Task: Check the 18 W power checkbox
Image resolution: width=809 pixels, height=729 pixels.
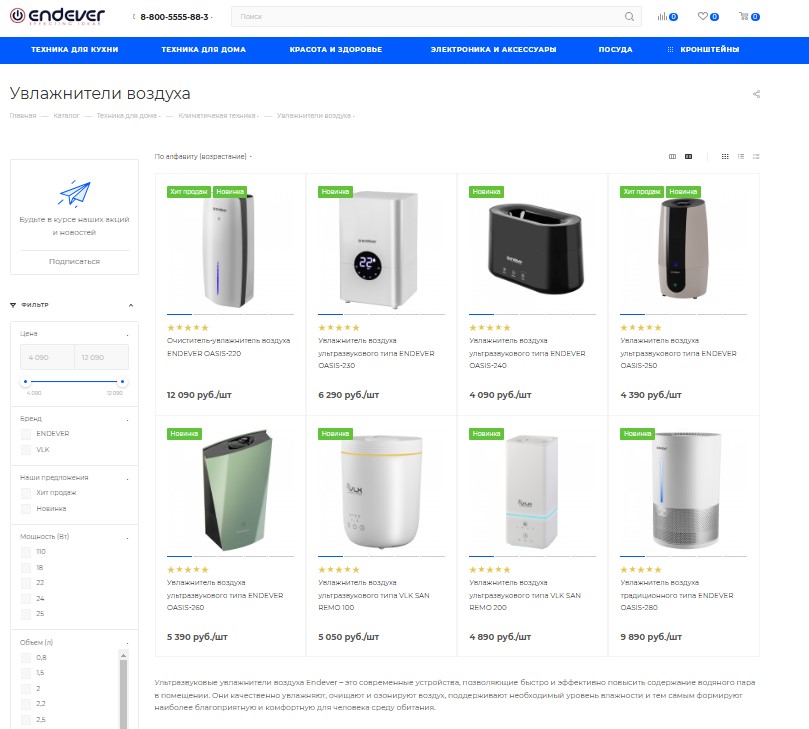Action: (26, 568)
